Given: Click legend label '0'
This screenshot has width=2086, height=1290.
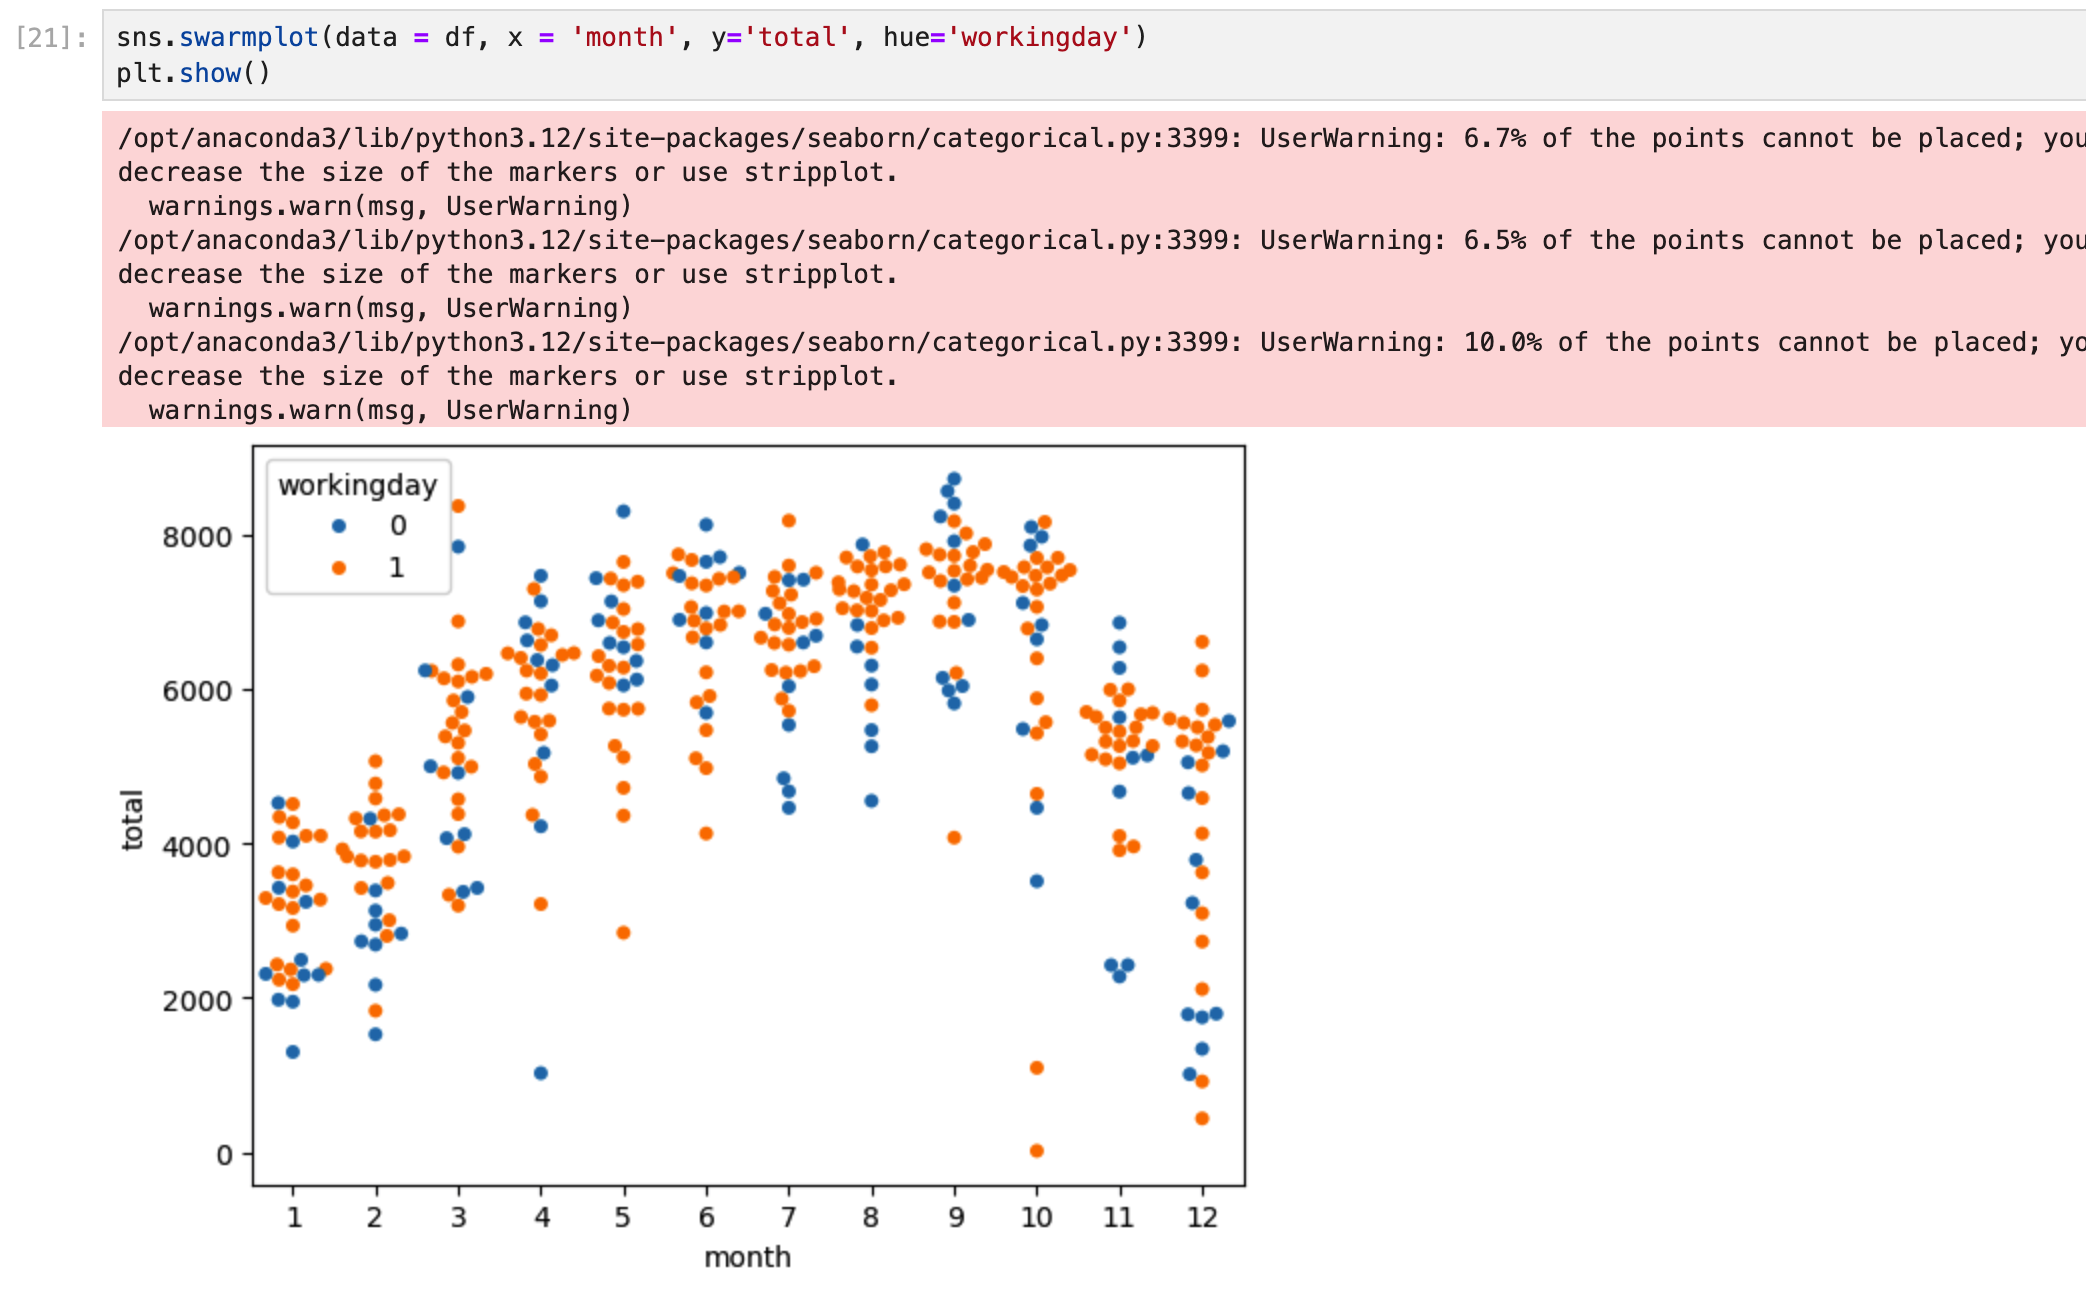Looking at the screenshot, I should click(x=398, y=526).
